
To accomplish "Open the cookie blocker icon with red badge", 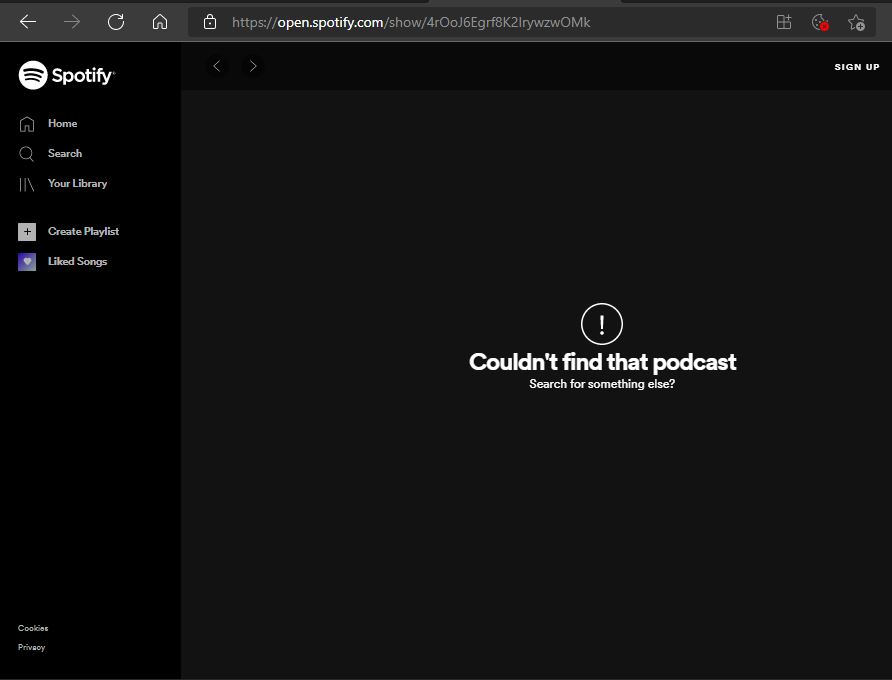I will [x=820, y=22].
